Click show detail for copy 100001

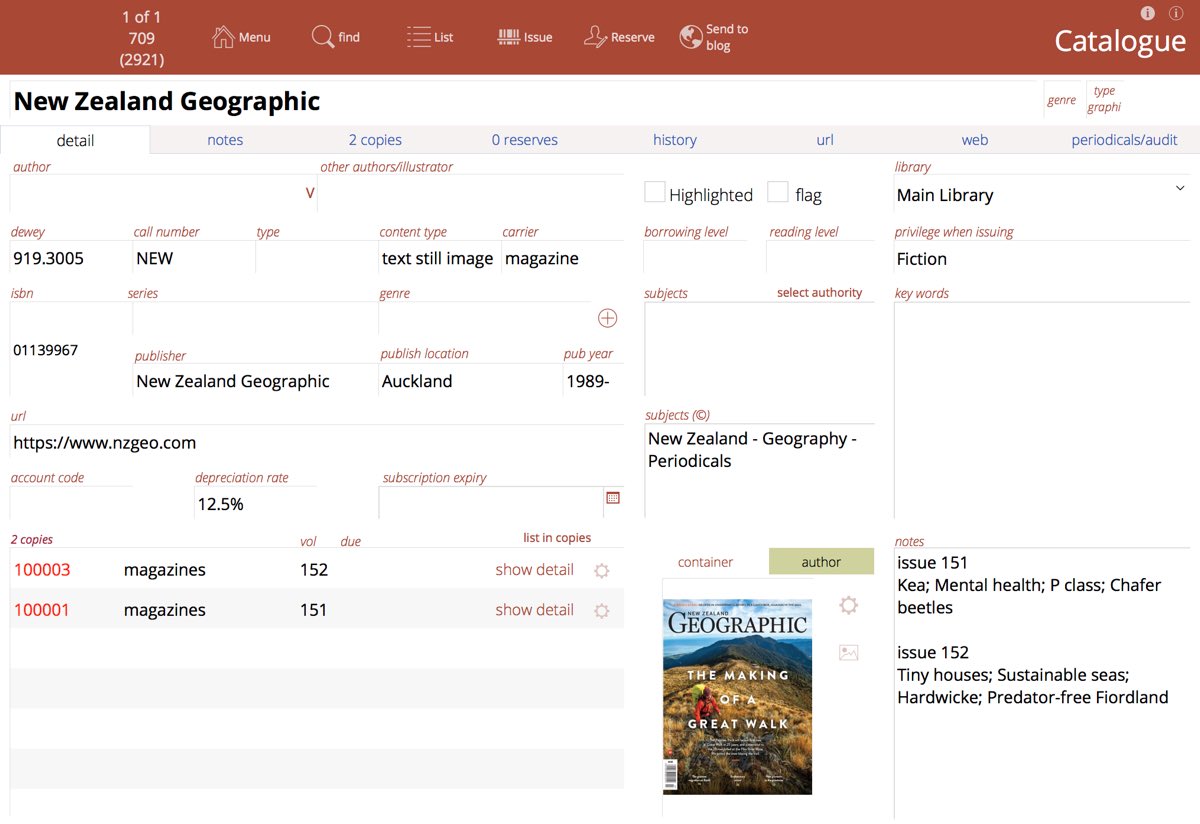coord(534,610)
